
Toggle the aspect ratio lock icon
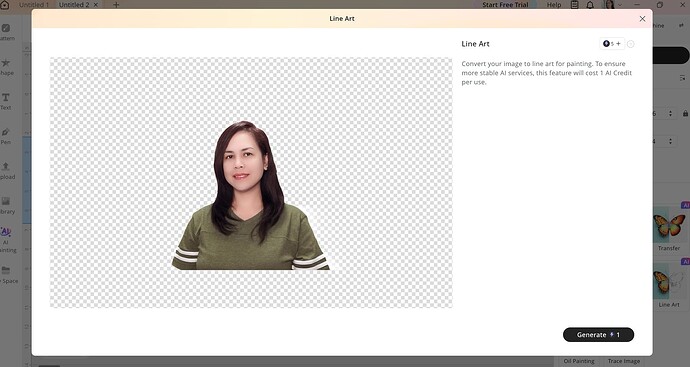[685, 113]
